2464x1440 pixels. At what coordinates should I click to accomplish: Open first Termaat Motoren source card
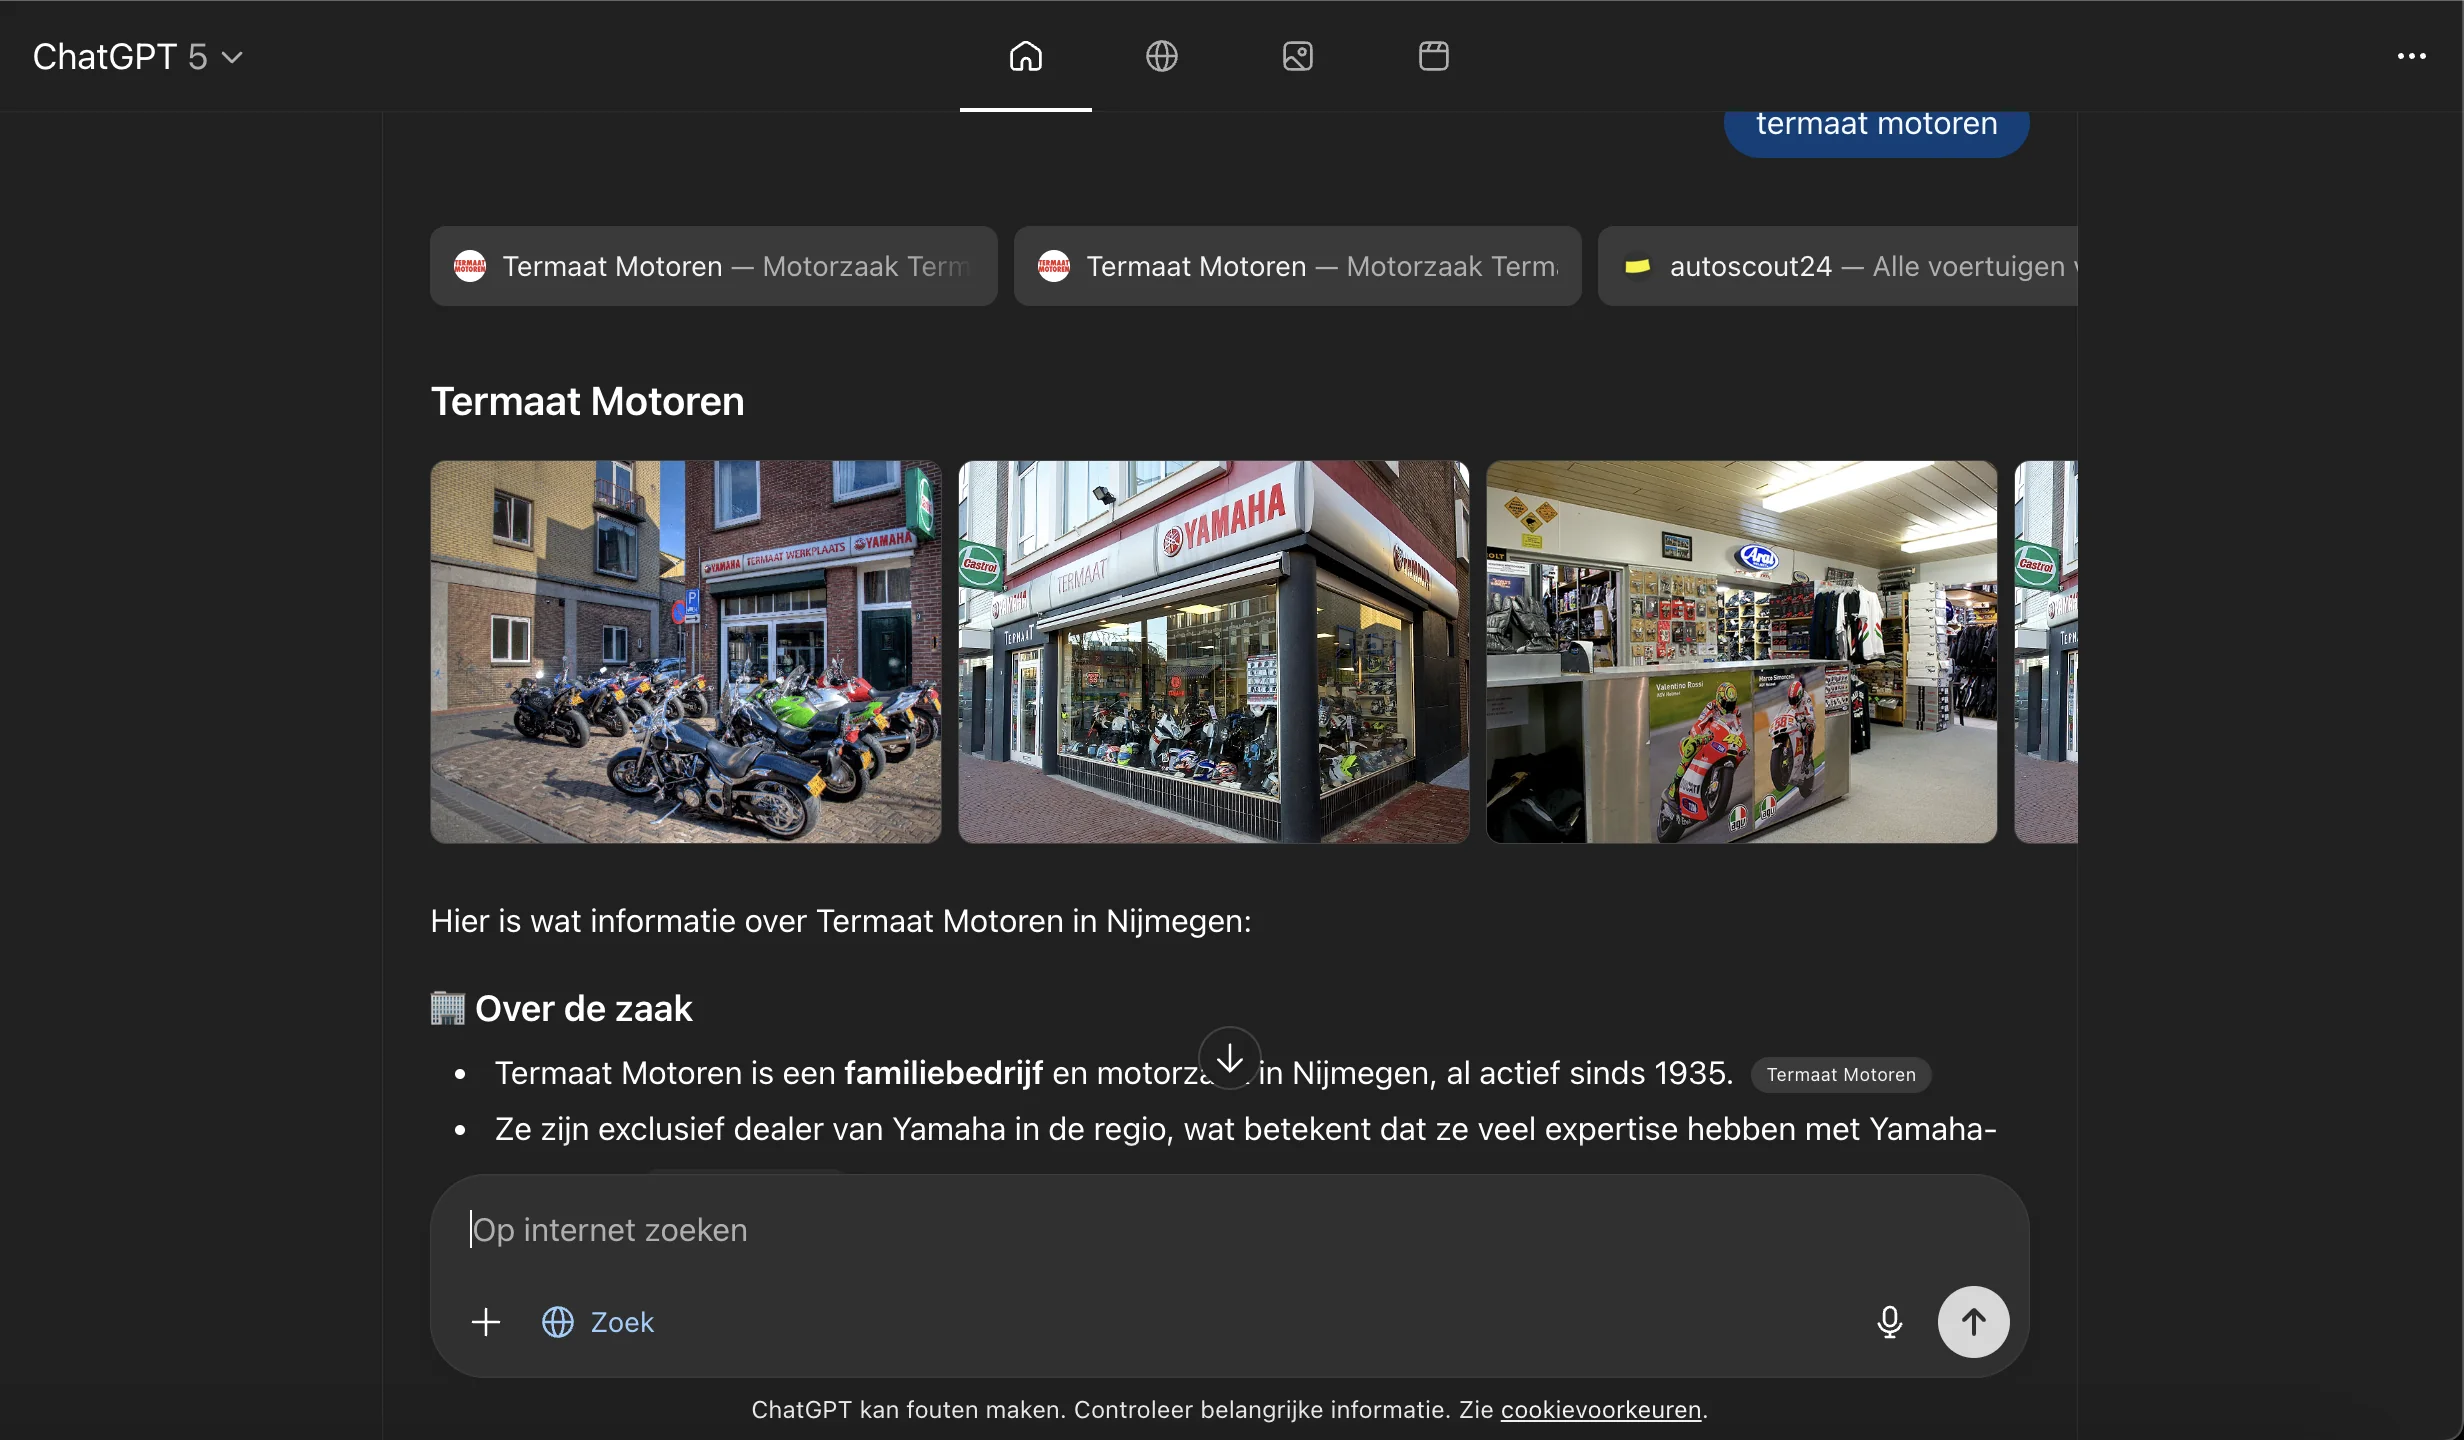713,266
